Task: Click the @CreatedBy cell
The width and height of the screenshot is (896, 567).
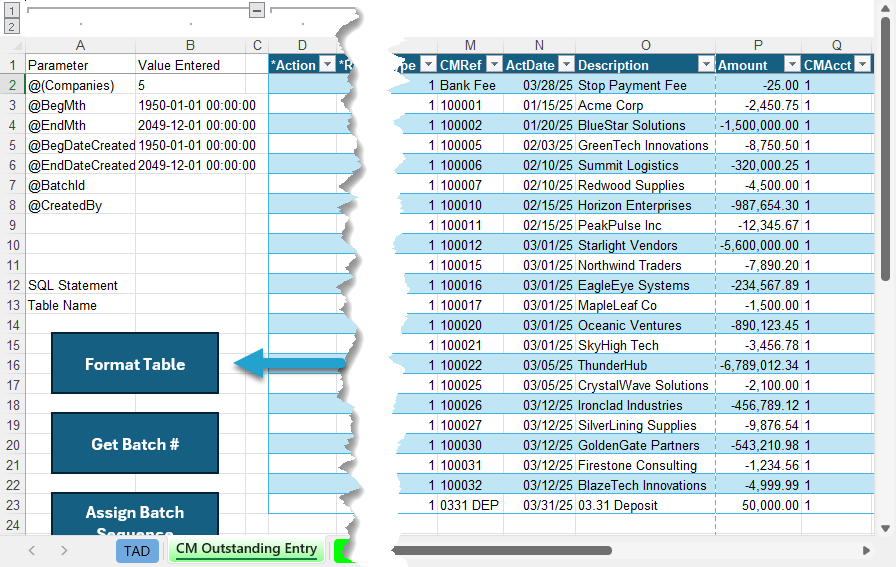Action: (81, 205)
